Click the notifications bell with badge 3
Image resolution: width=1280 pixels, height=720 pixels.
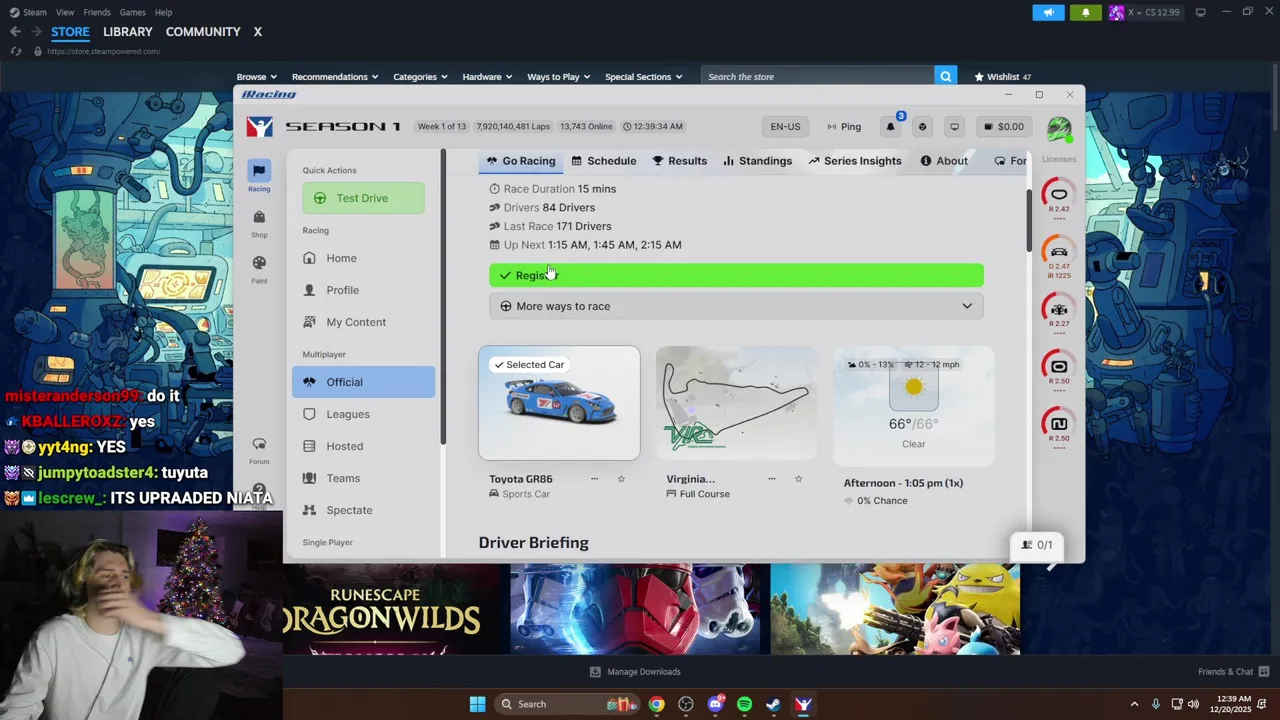point(890,127)
